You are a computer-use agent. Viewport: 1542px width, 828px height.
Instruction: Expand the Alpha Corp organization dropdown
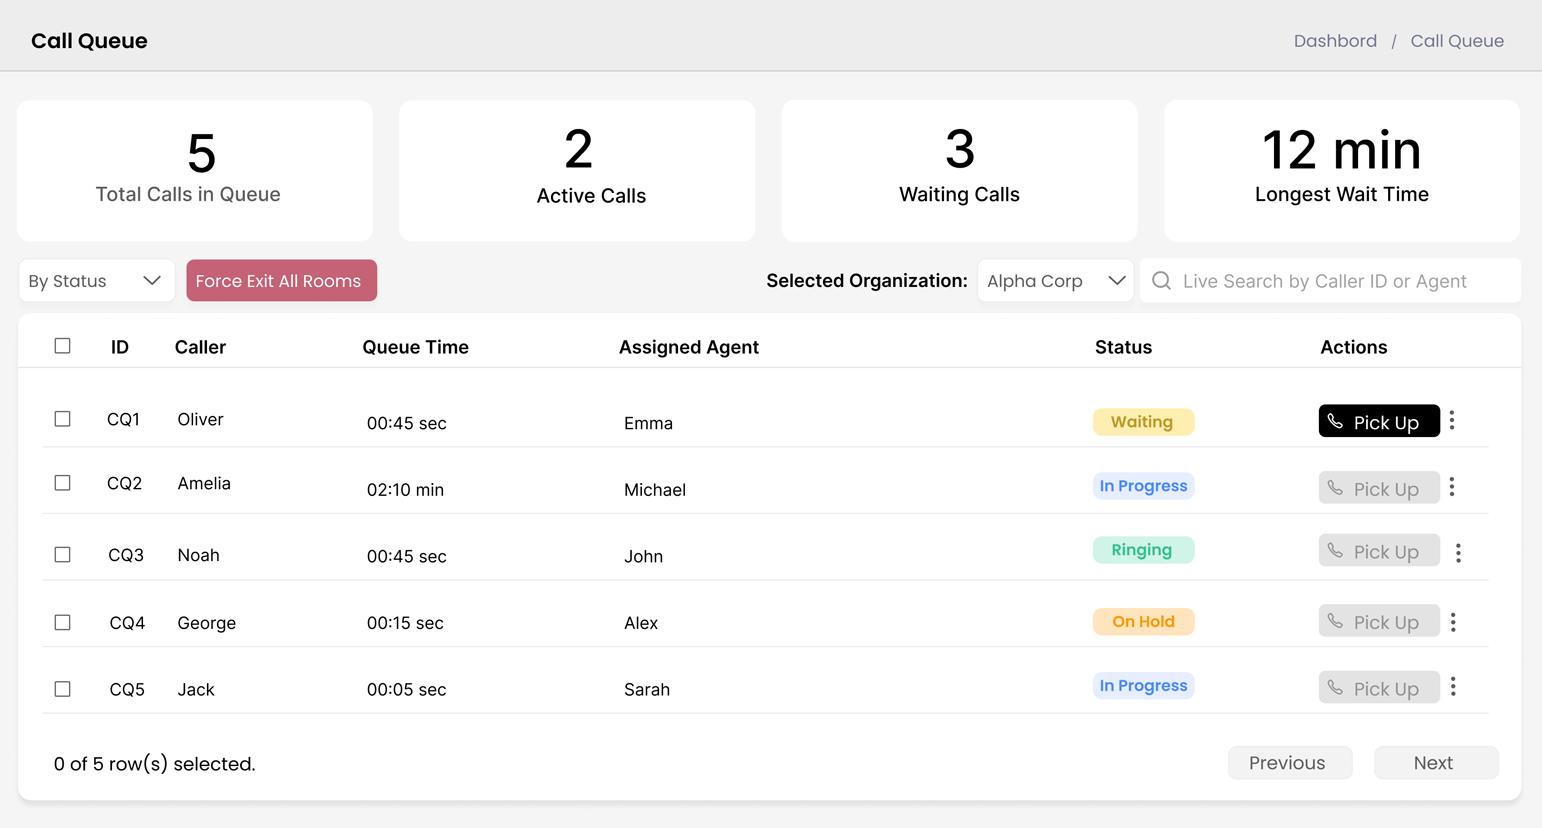pyautogui.click(x=1055, y=281)
